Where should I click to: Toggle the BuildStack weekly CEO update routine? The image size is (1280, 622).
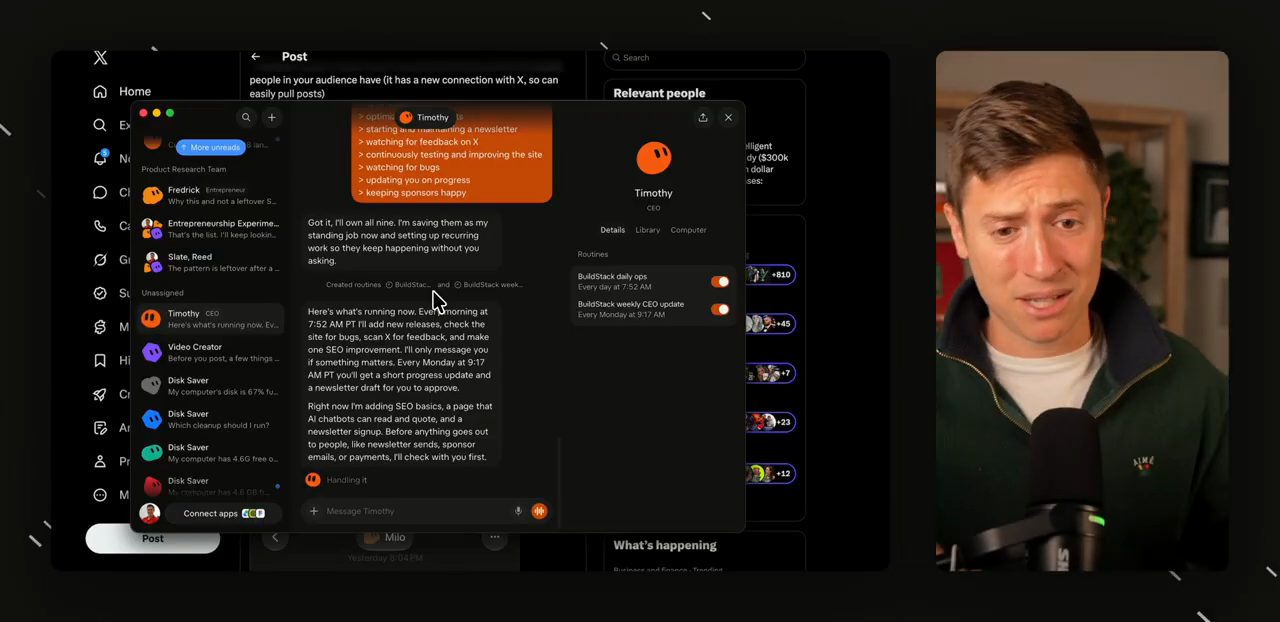tap(720, 309)
